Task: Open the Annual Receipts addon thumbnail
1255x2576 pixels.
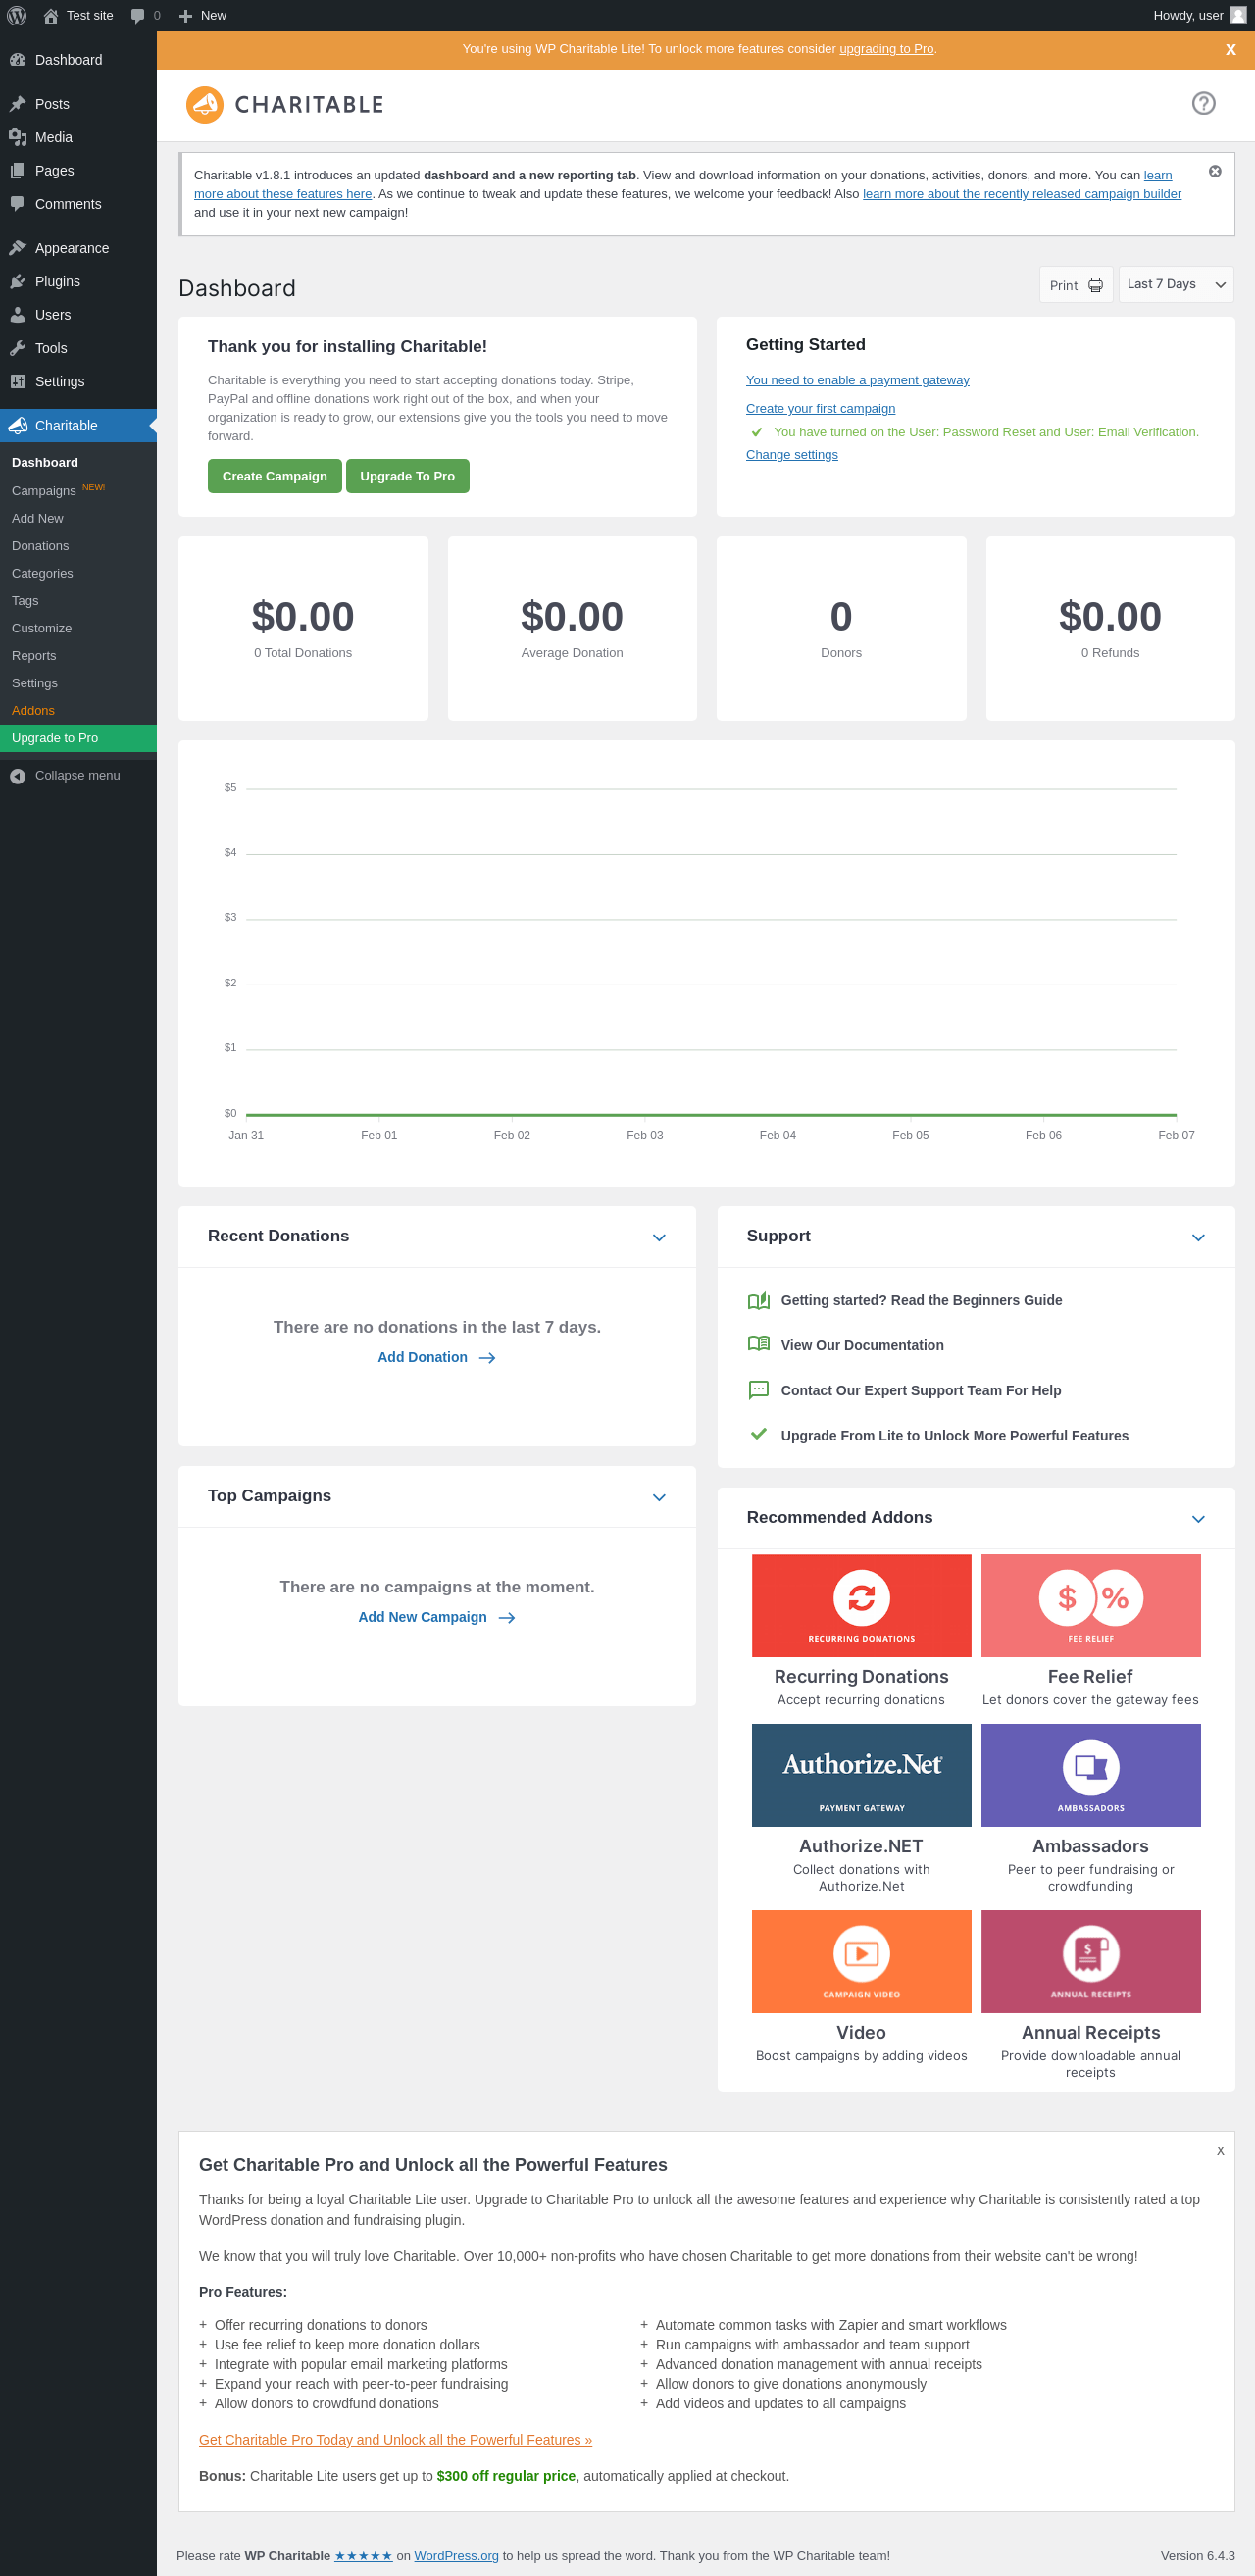Action: [1090, 1961]
